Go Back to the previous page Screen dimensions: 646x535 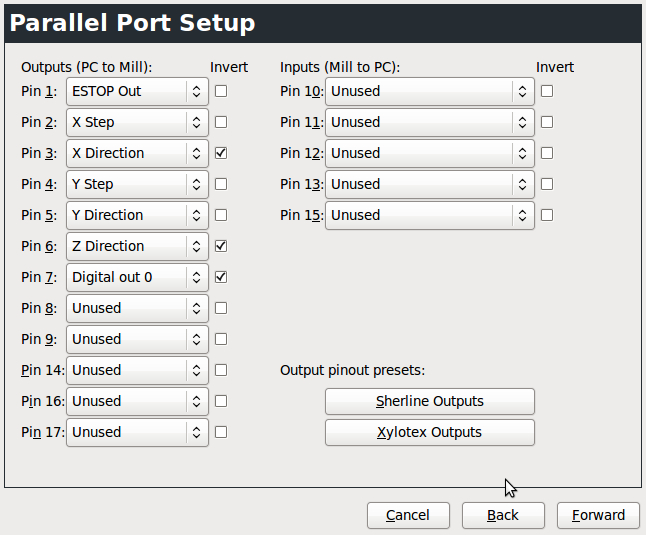tap(503, 515)
